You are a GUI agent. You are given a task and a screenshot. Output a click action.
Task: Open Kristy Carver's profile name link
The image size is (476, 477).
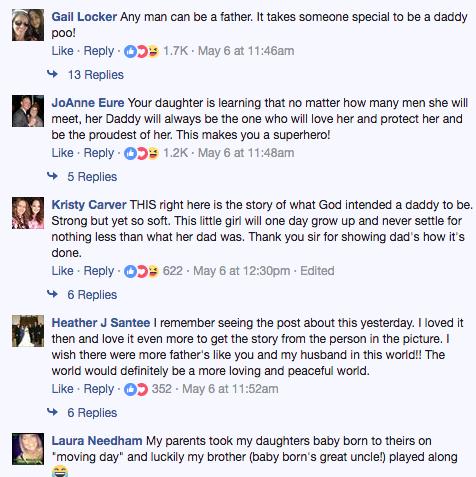click(x=89, y=205)
